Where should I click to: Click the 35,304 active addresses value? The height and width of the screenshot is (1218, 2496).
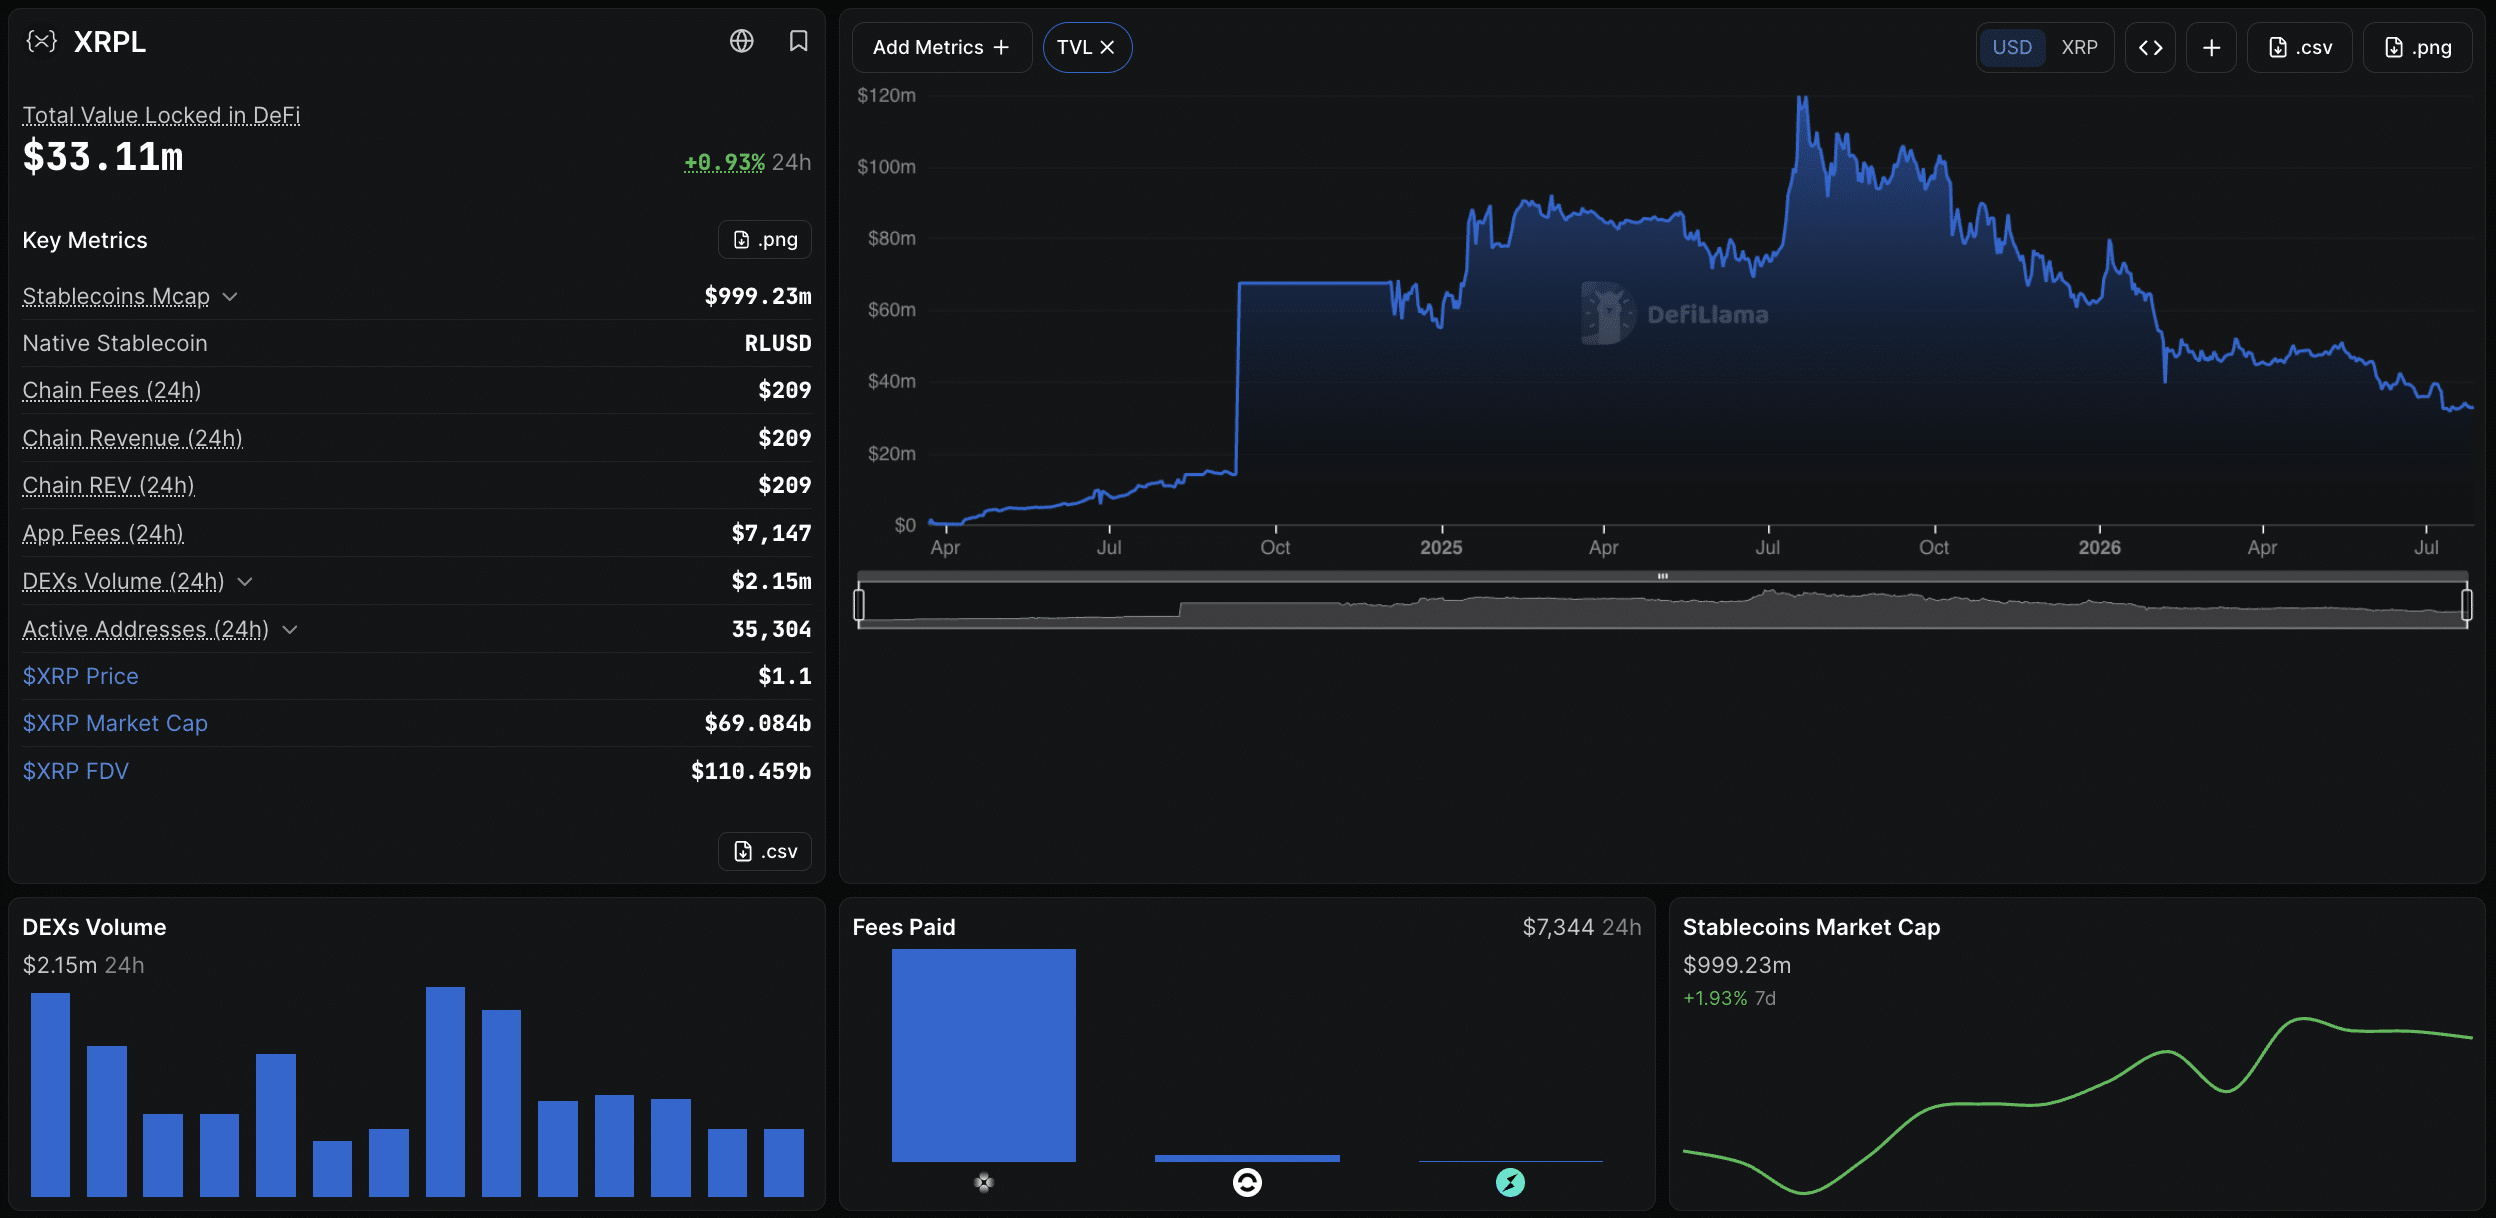(771, 629)
